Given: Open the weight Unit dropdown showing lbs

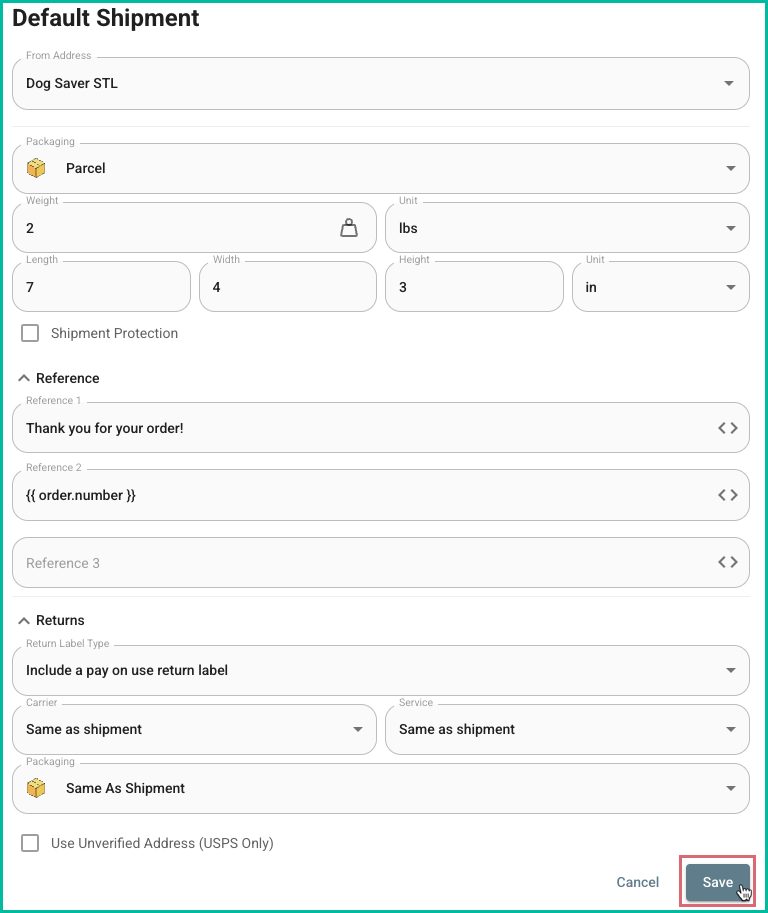Looking at the screenshot, I should (x=730, y=227).
